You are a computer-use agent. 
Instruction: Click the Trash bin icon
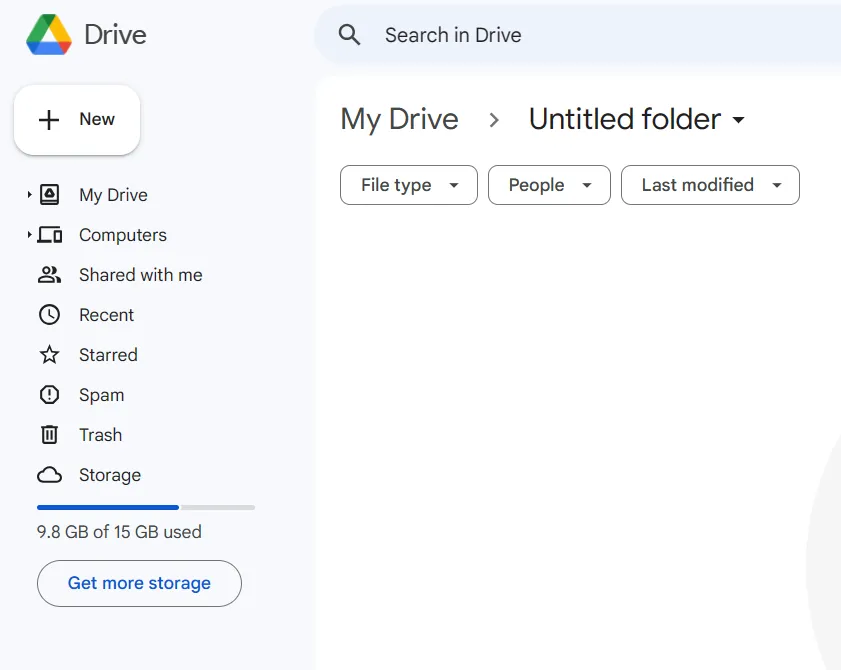click(49, 435)
